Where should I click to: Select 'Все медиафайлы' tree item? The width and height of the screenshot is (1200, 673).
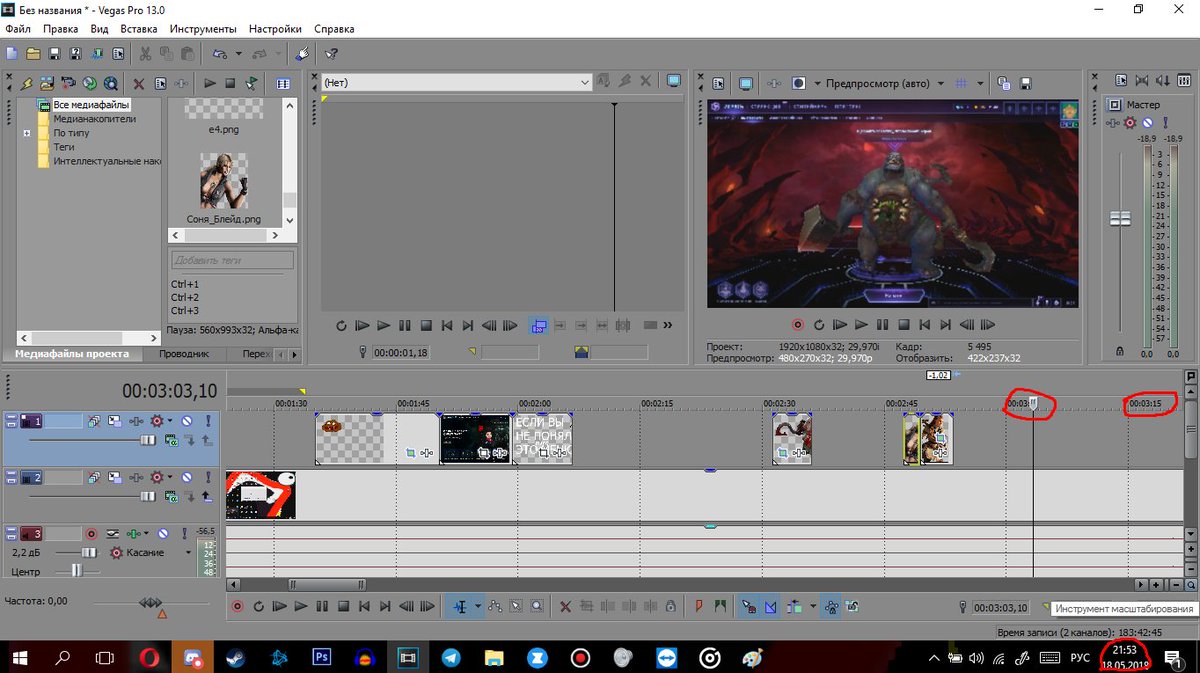[x=91, y=105]
